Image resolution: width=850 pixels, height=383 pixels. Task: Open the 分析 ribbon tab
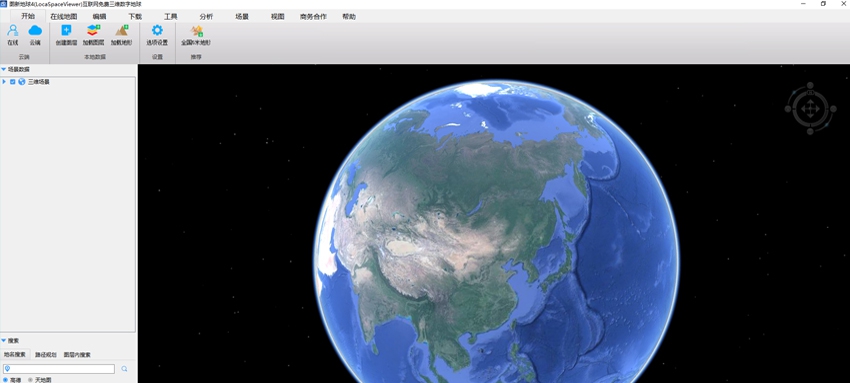(206, 16)
